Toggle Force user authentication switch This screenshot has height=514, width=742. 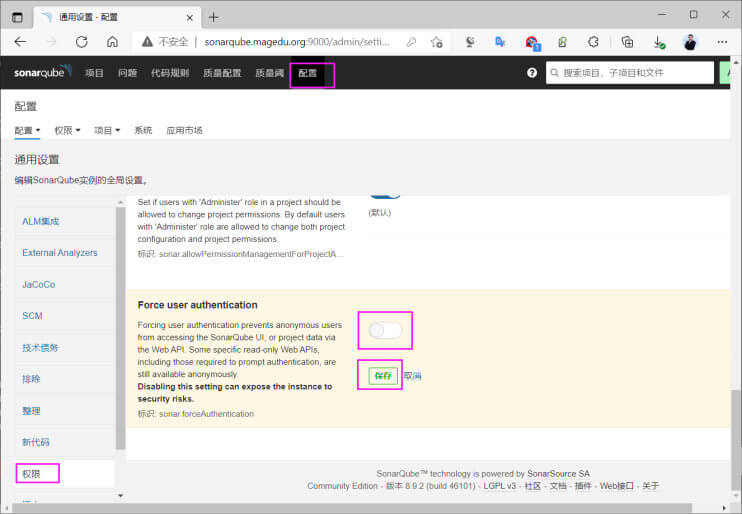pos(385,330)
